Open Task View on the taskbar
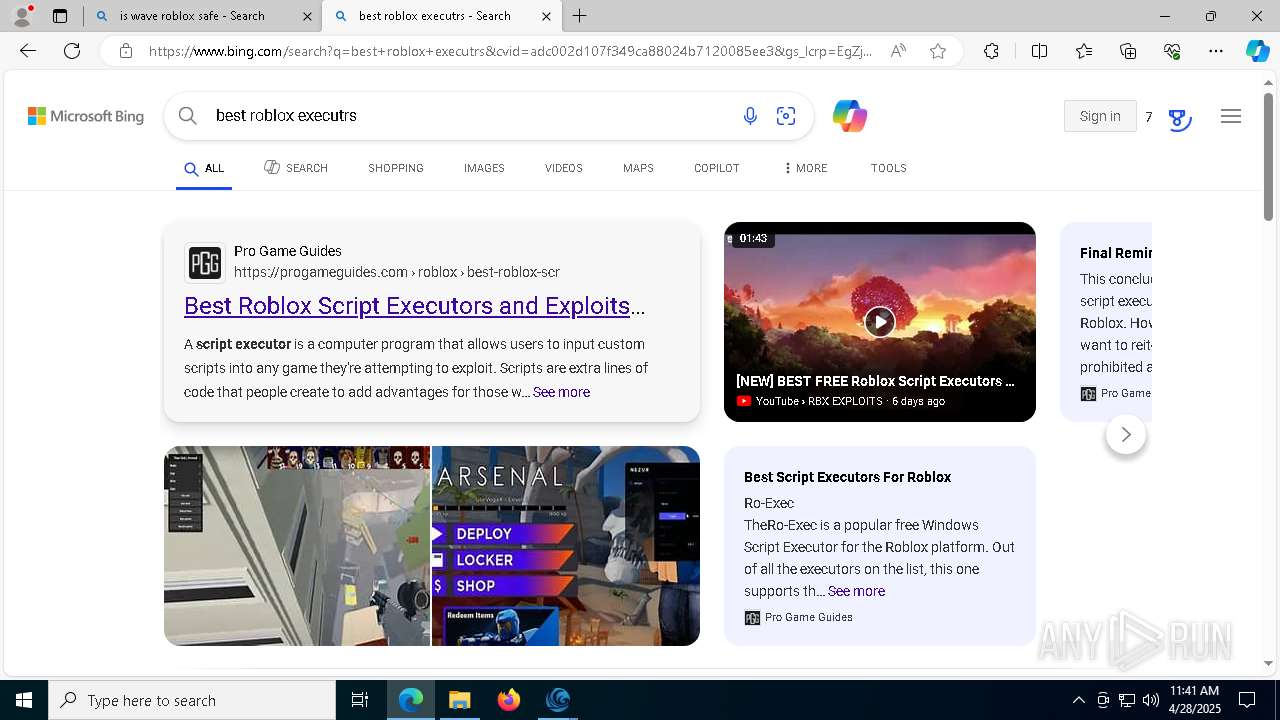The image size is (1280, 720). (x=360, y=700)
